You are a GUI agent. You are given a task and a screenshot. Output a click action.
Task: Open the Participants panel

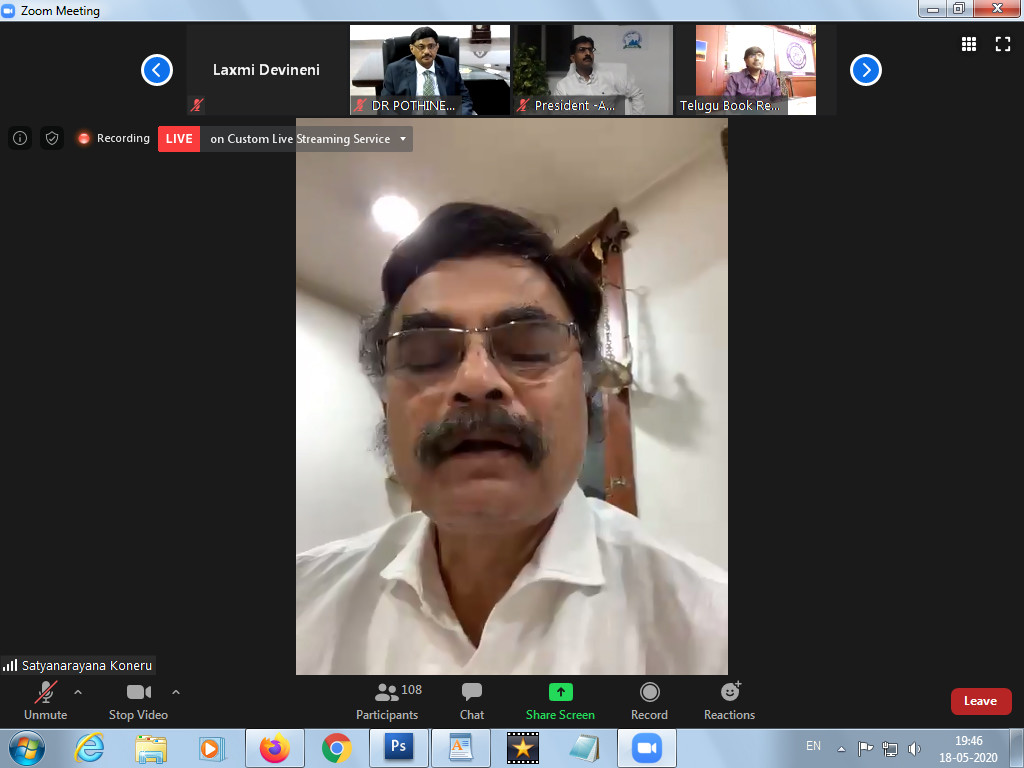pos(388,701)
